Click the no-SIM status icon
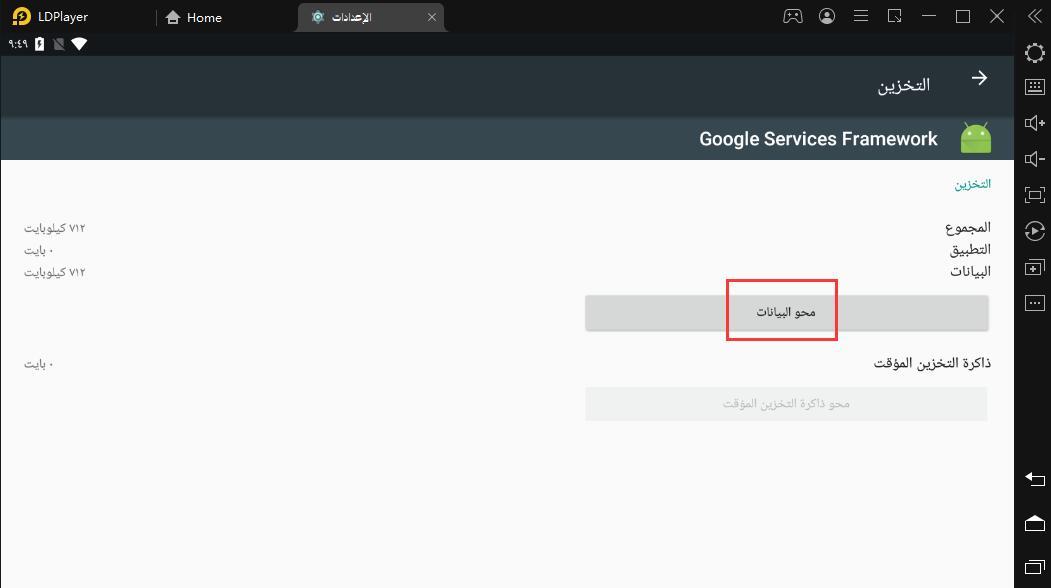Screen dimensions: 1051x588 (x=59, y=44)
